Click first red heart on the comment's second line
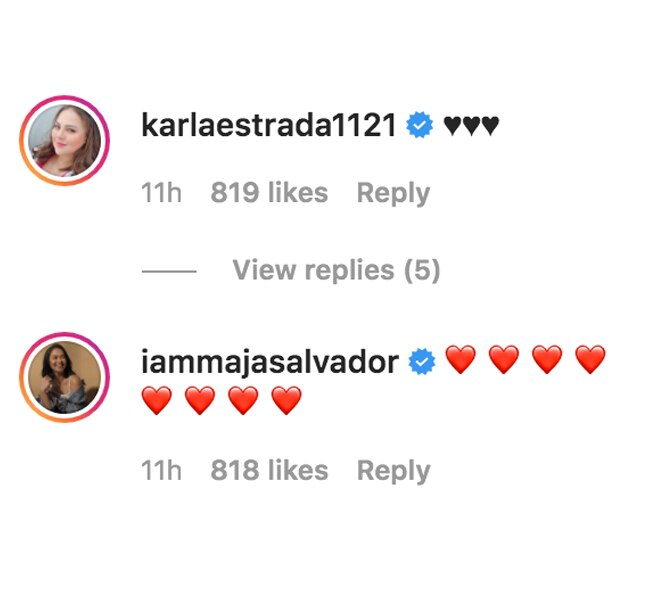The width and height of the screenshot is (660, 600). click(x=157, y=400)
